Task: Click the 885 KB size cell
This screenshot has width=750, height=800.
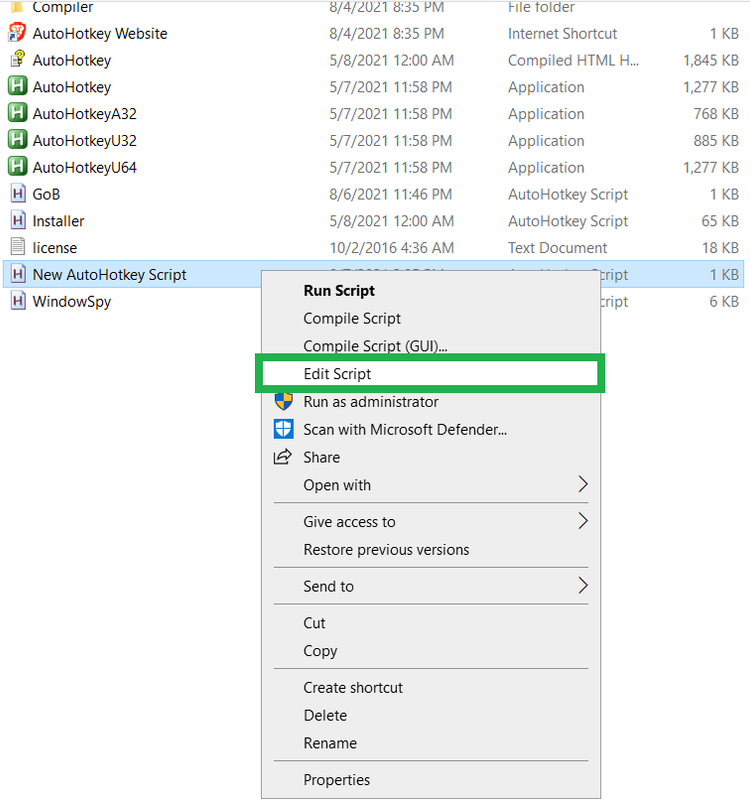Action: click(716, 141)
